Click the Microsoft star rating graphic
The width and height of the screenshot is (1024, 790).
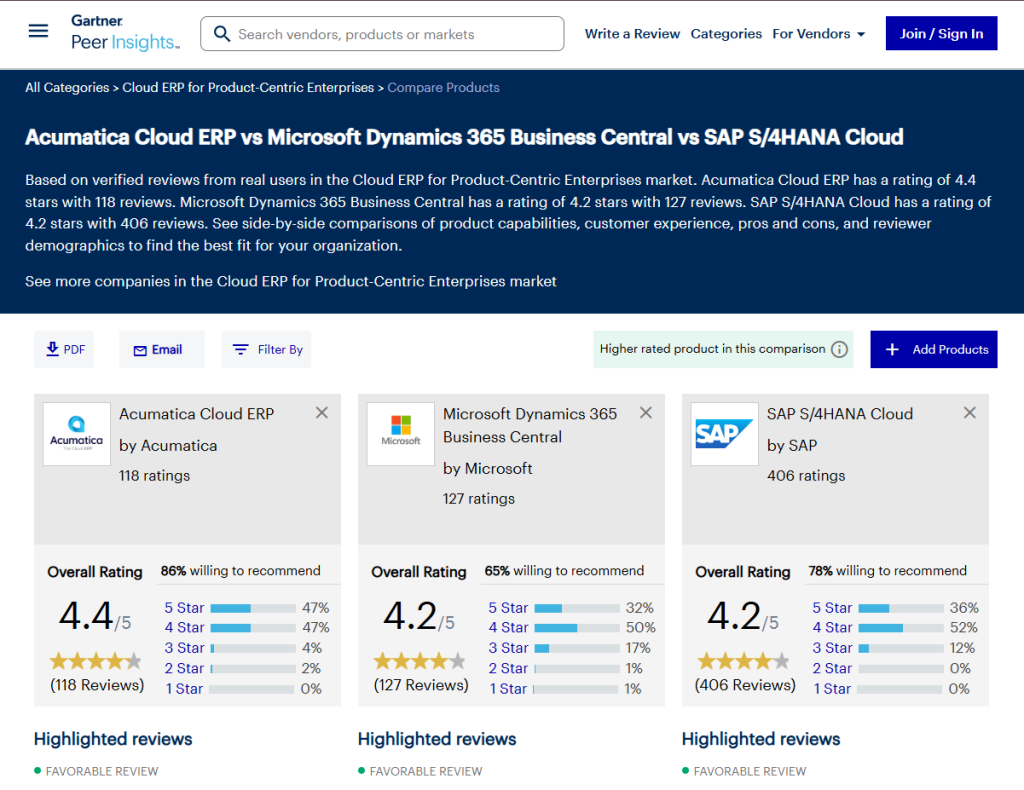[x=419, y=661]
